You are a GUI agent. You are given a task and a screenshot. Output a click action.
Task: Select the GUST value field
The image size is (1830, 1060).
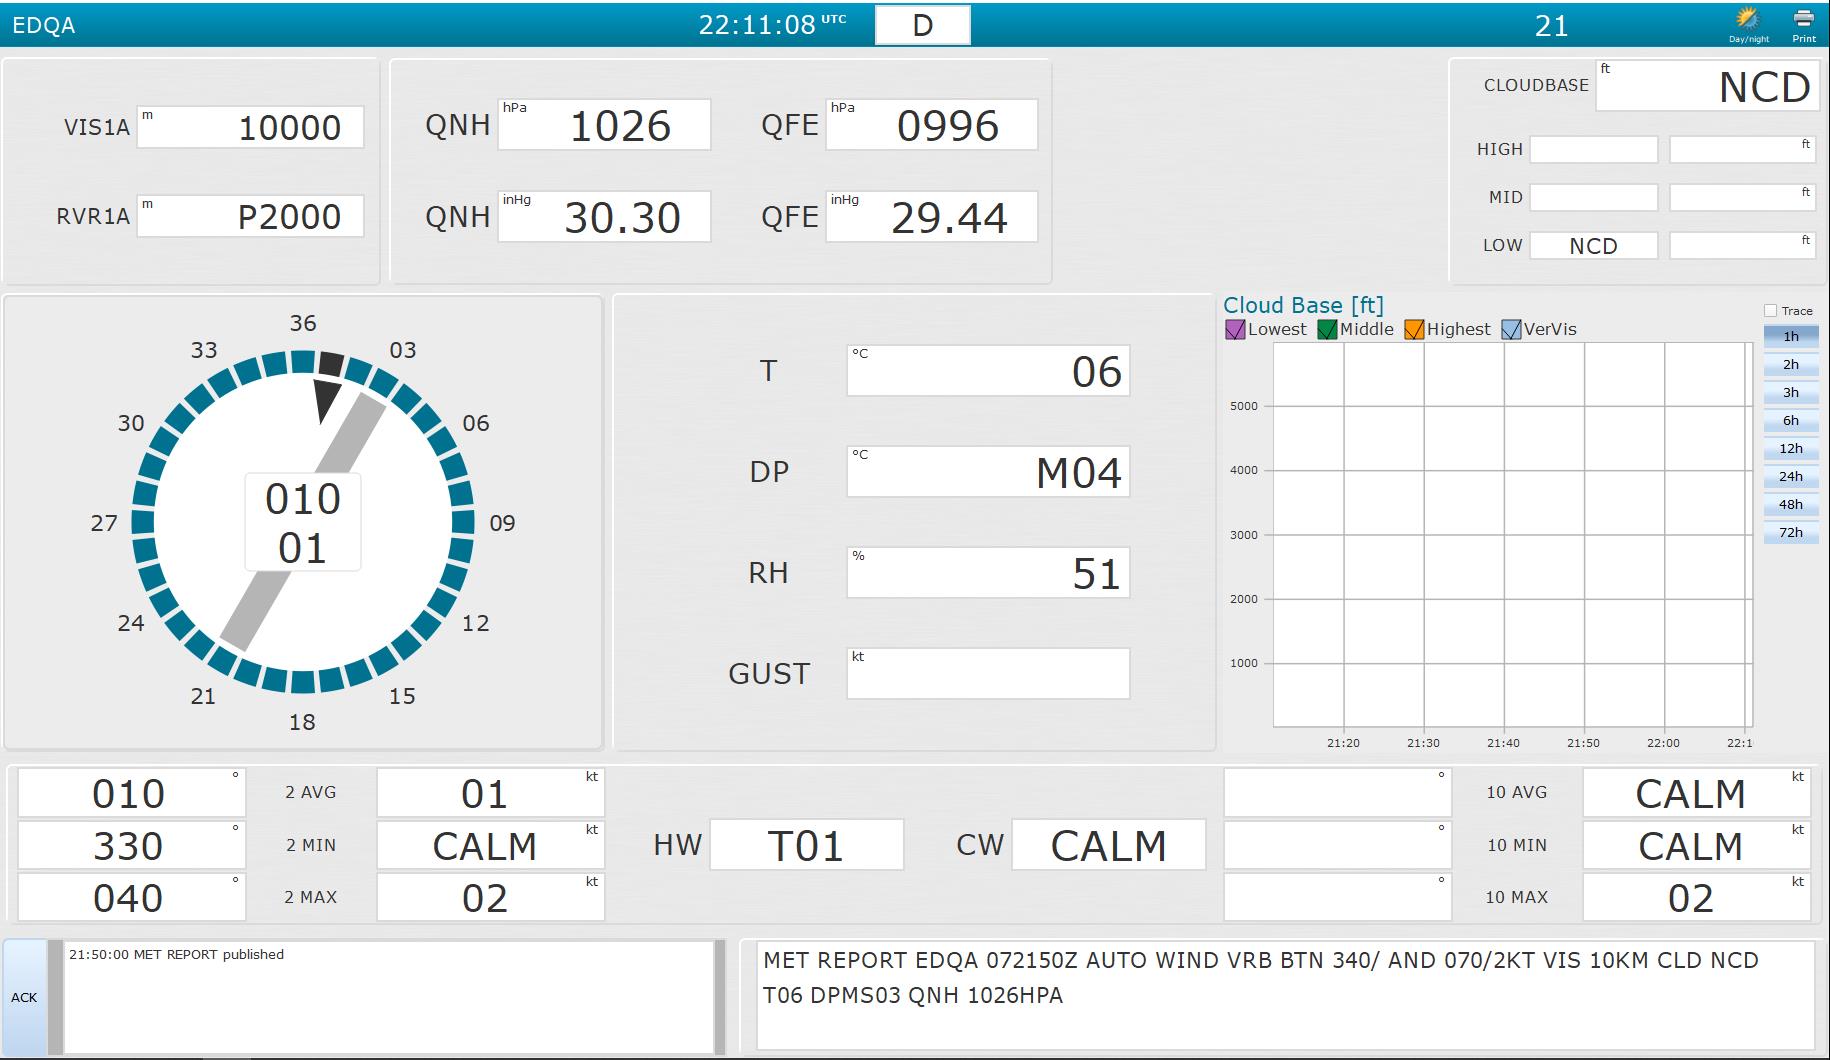988,673
